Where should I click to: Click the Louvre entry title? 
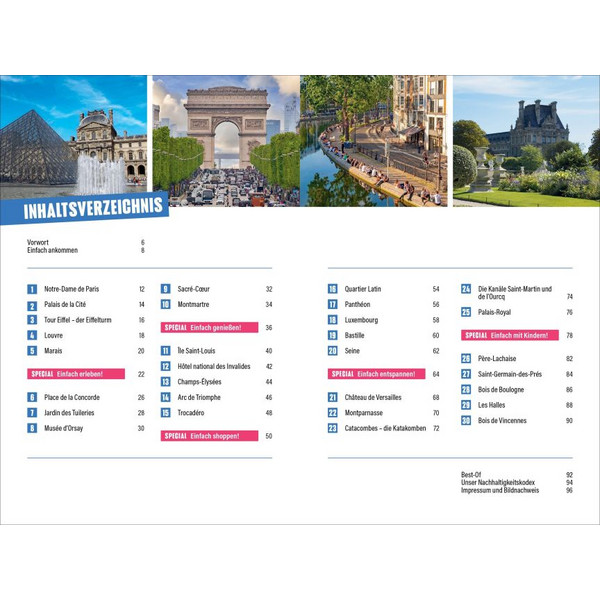pyautogui.click(x=54, y=336)
